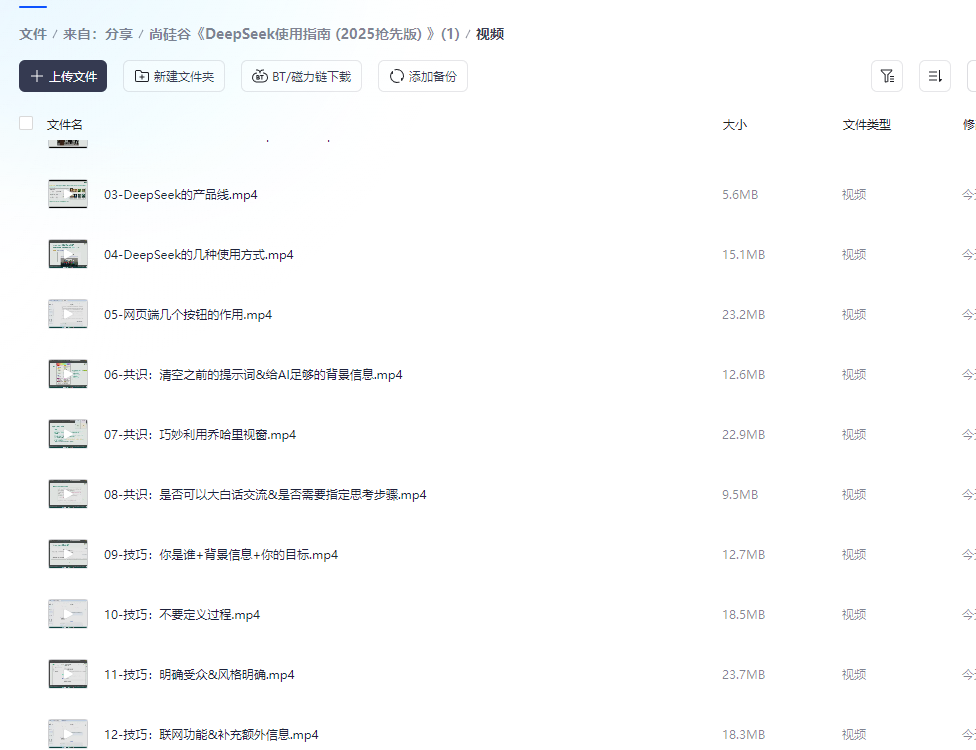The image size is (976, 750).
Task: Select file name 06-共识：清空之前的提示词&给AI足够的背景信息.mp4
Action: [x=253, y=375]
